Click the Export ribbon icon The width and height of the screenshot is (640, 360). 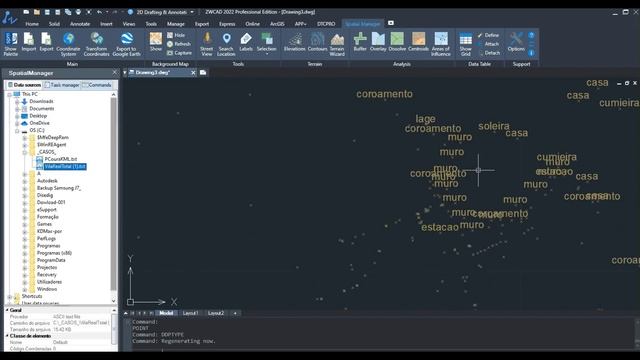46,42
